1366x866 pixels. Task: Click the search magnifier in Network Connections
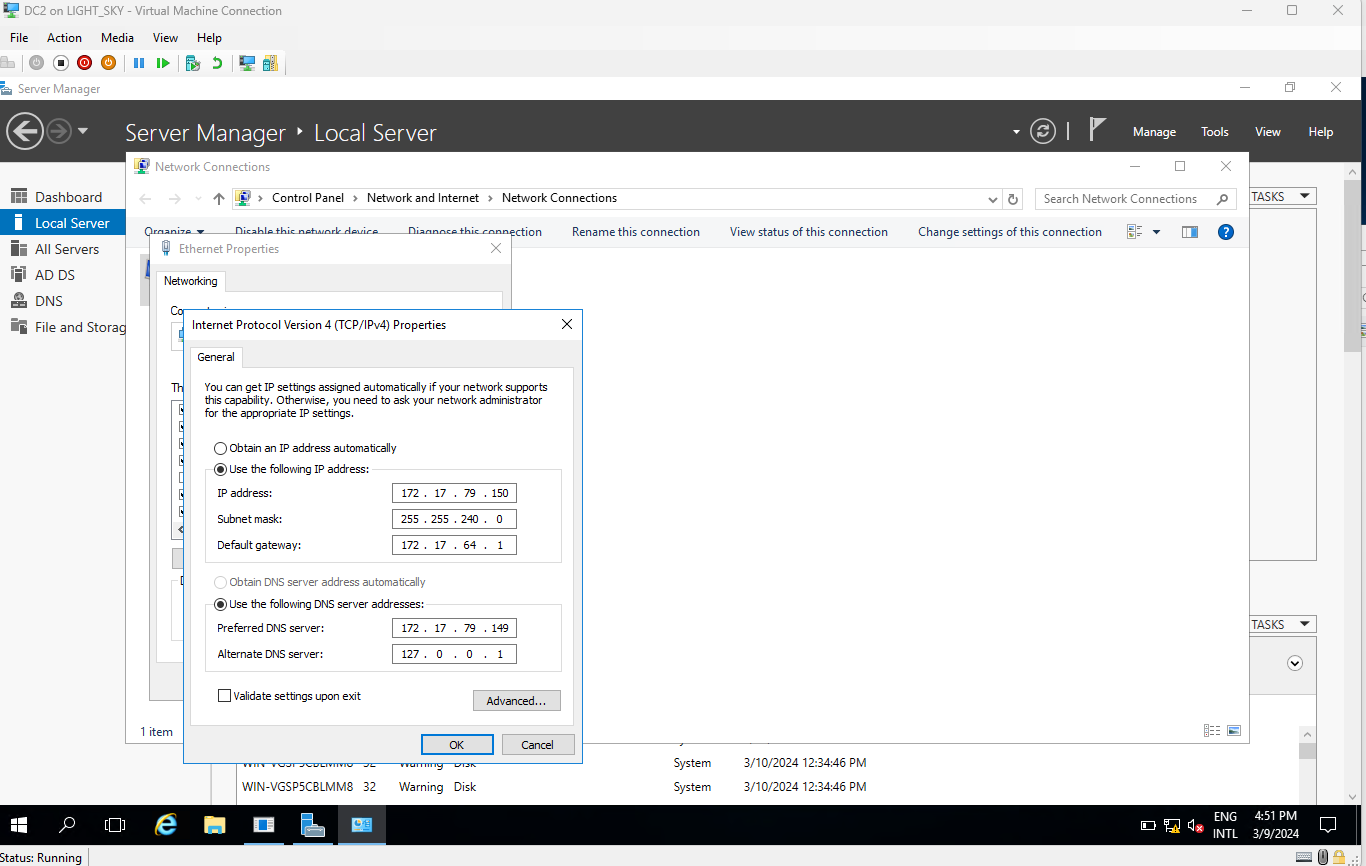1222,199
